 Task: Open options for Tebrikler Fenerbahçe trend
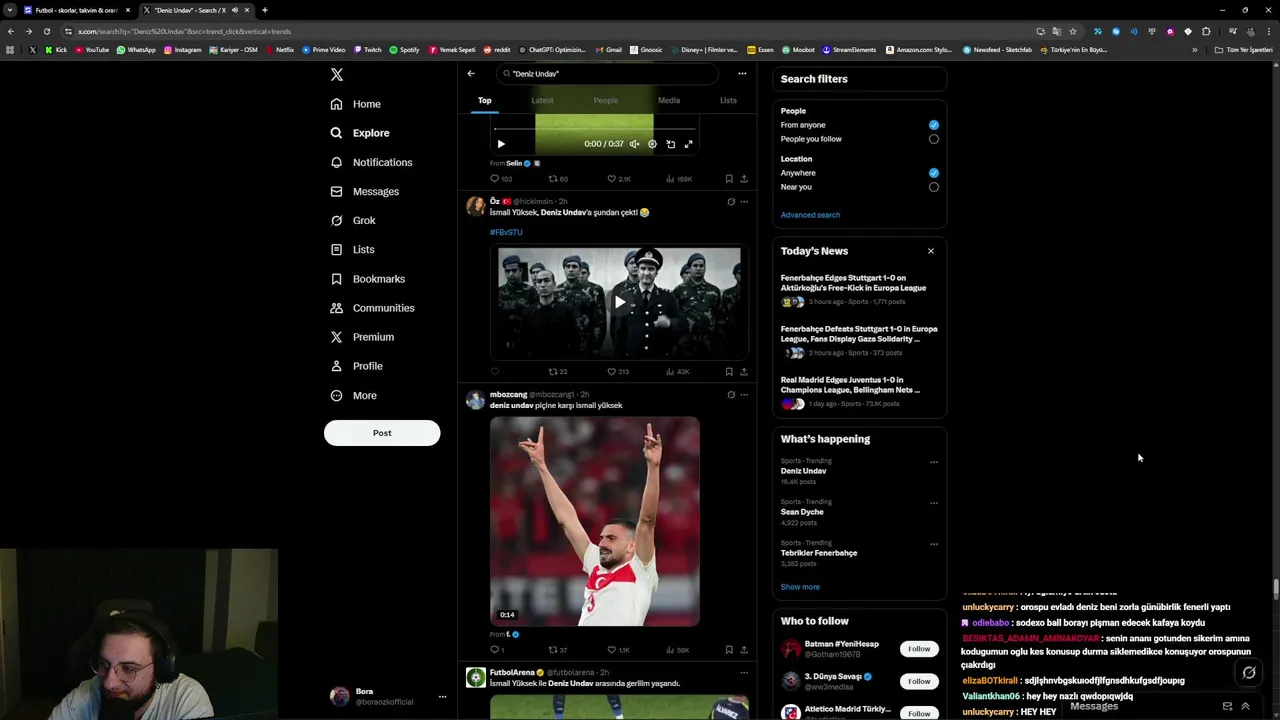click(934, 544)
